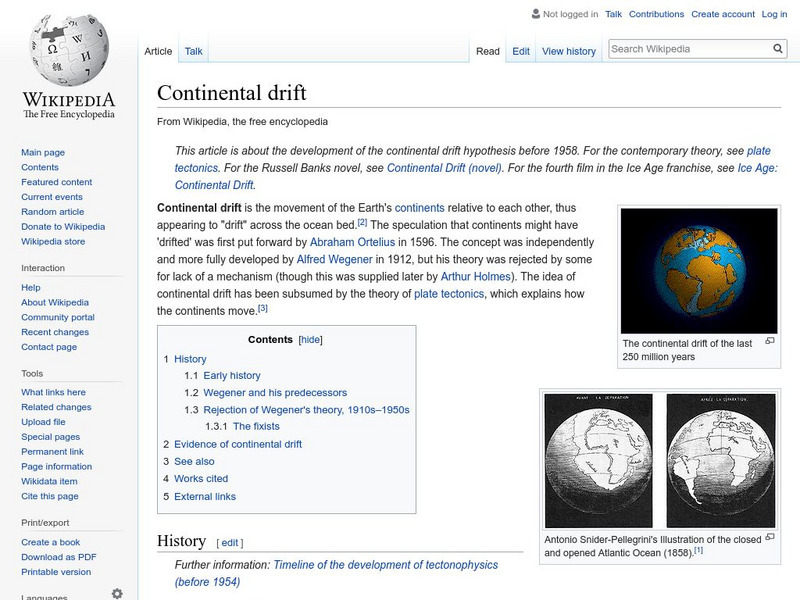Select the Read tab
This screenshot has height=600, width=800.
coord(488,51)
